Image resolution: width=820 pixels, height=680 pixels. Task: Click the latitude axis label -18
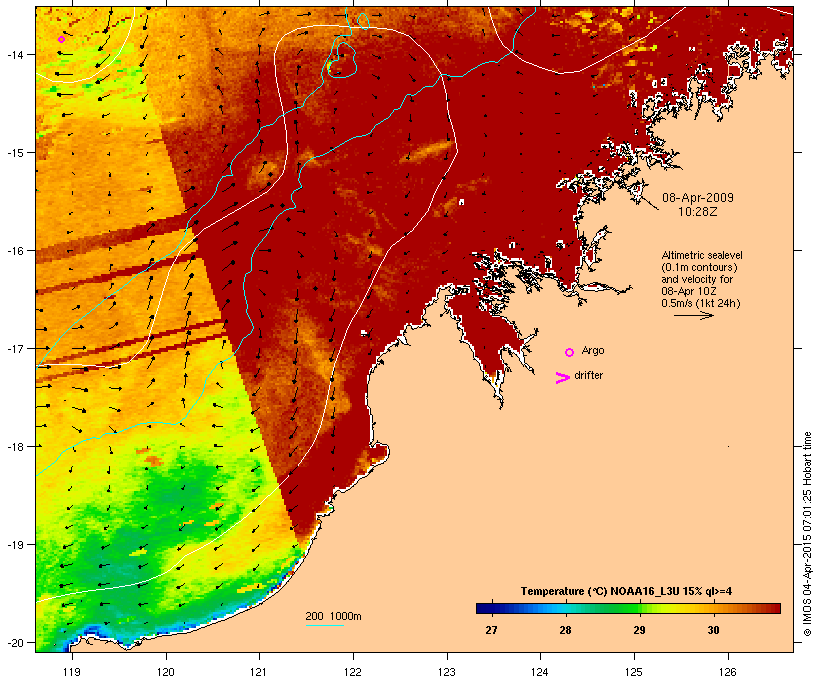pos(14,446)
